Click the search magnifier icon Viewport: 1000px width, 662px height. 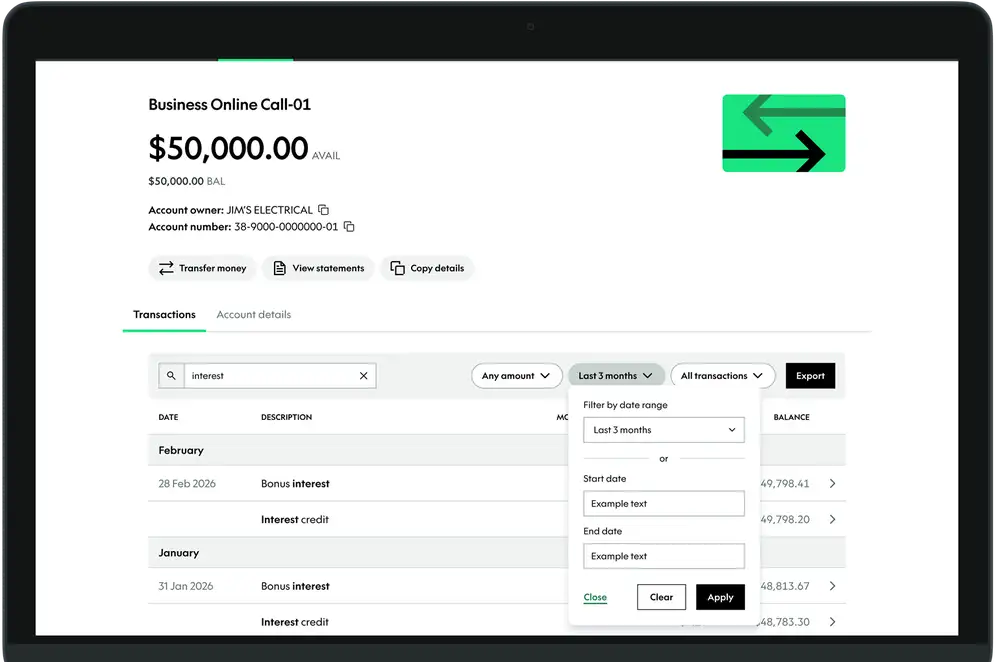[x=171, y=376]
